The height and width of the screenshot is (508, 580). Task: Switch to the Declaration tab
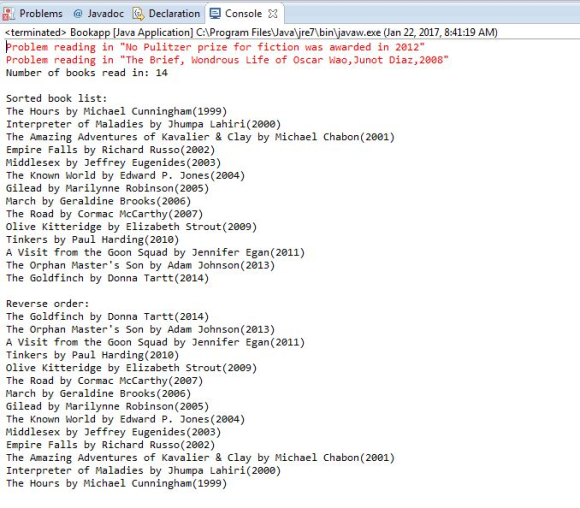click(x=174, y=14)
